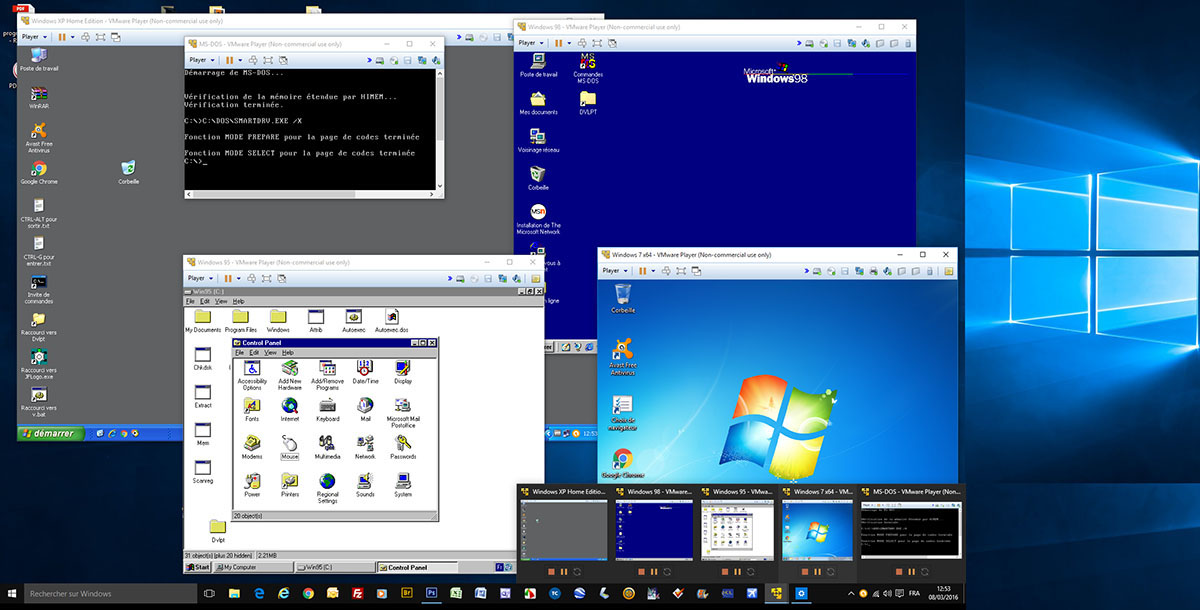Select Commandes MS-DOS icon on Windows 98 desktop
This screenshot has width=1200, height=610.
587,68
